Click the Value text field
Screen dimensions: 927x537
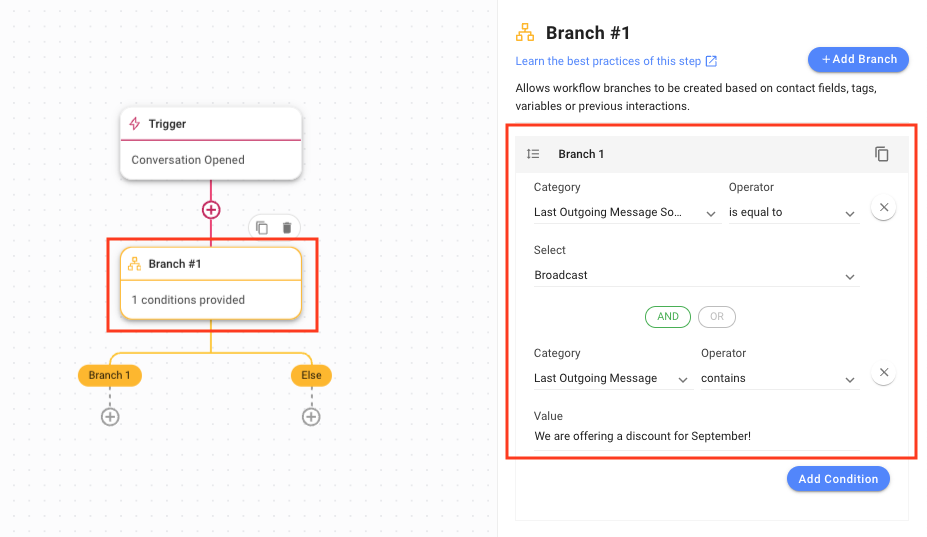pos(696,437)
